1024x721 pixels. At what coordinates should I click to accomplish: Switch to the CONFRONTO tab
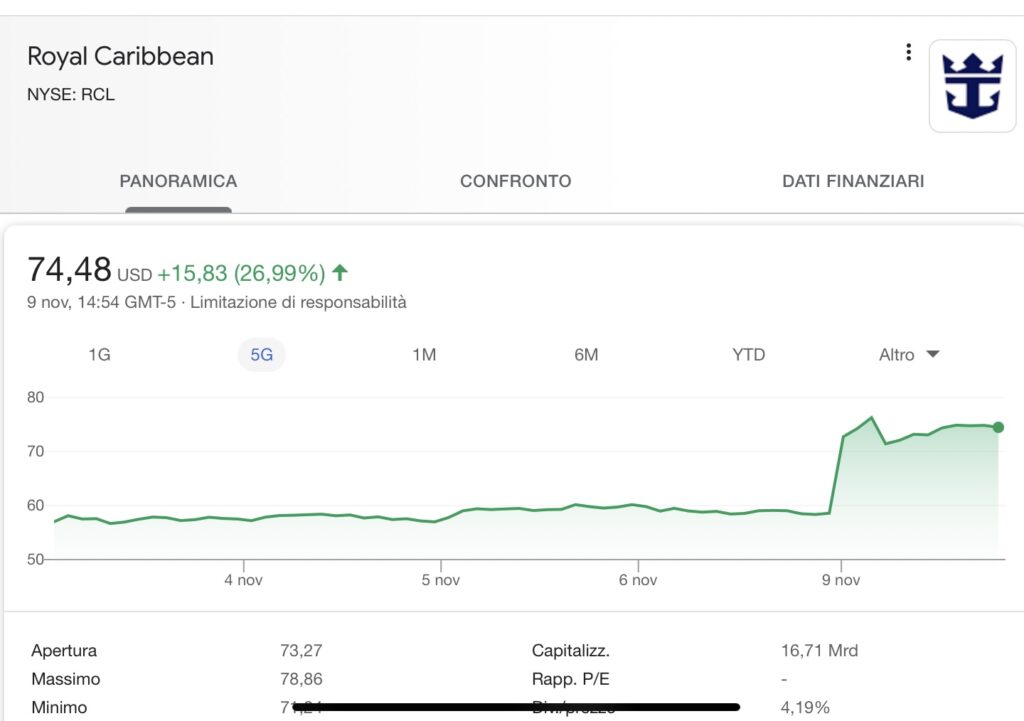tap(516, 181)
